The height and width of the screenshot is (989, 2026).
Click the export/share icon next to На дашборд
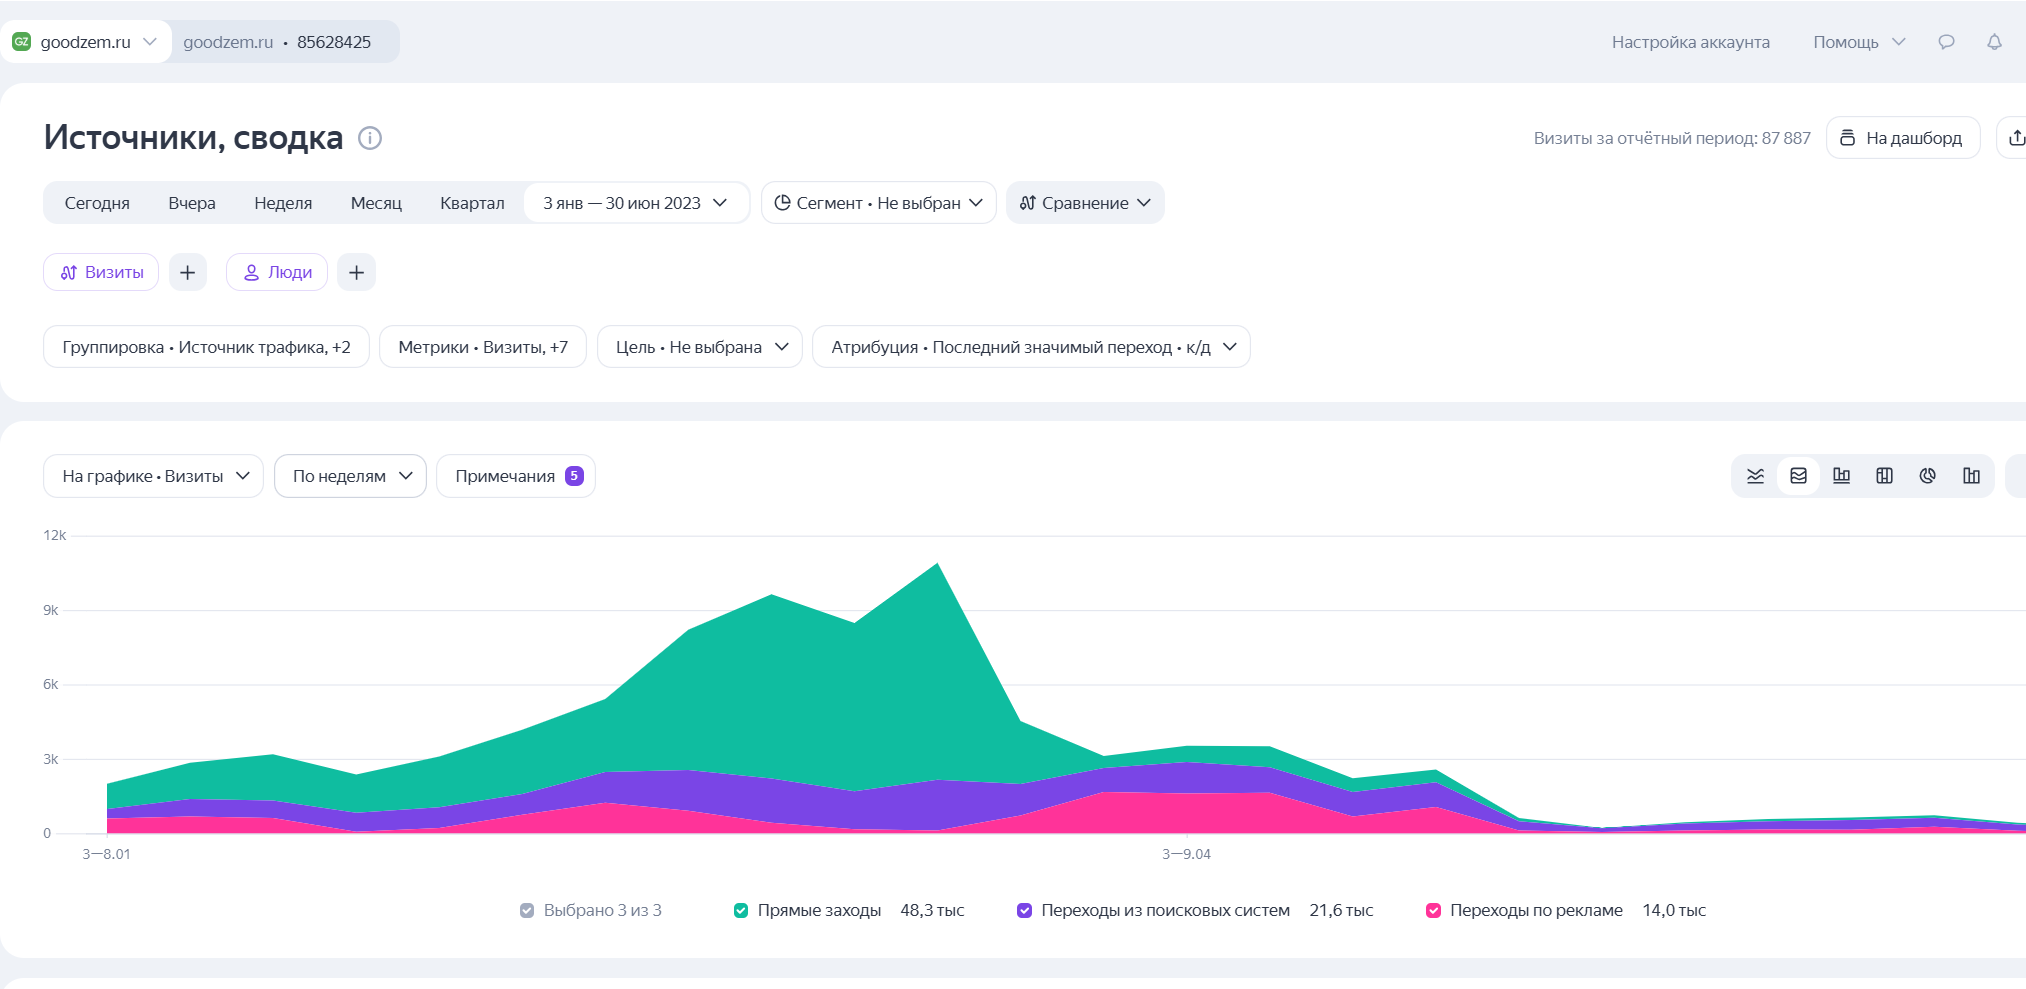point(2014,138)
